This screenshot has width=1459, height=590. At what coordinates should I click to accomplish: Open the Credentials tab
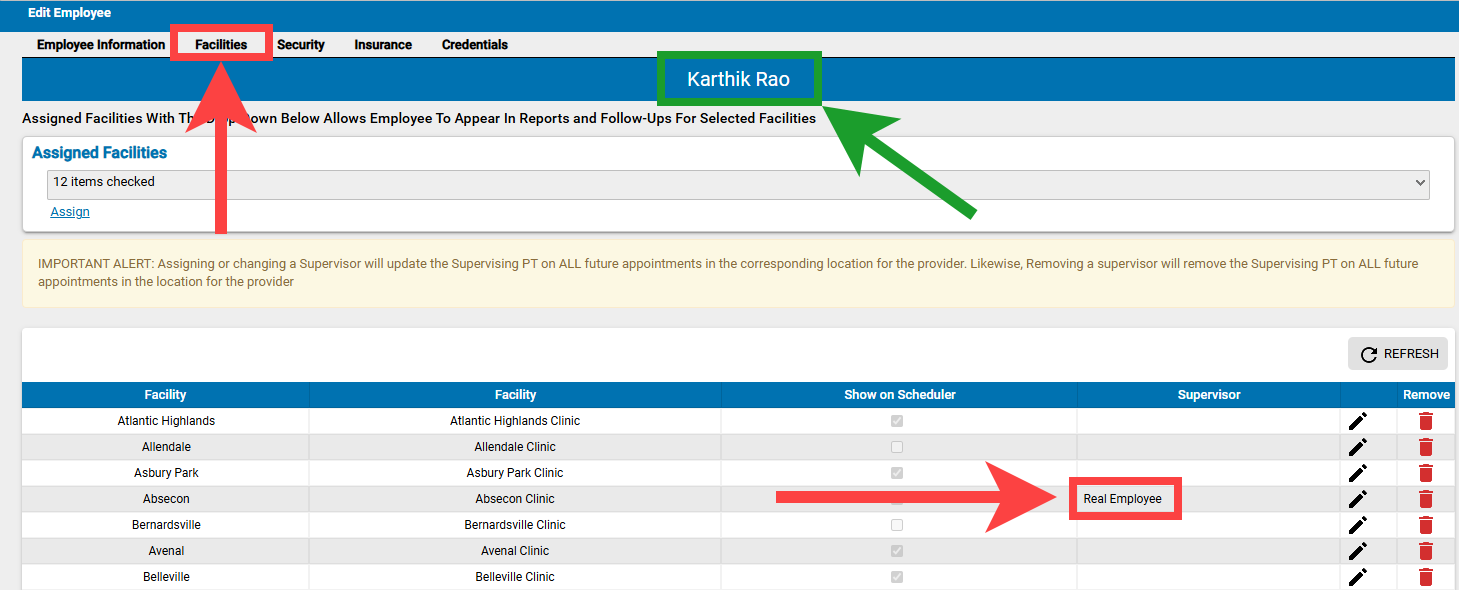tap(474, 44)
